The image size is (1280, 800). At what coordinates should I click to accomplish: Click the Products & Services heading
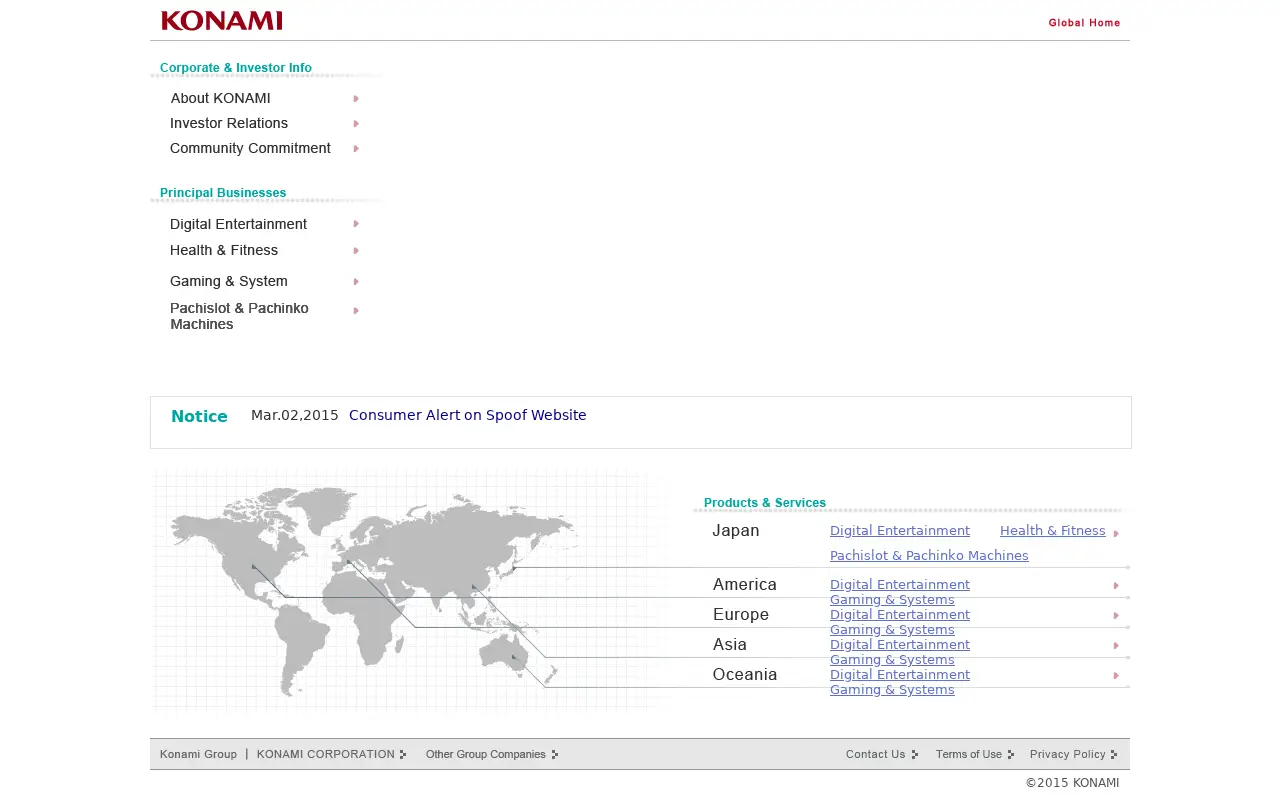(x=765, y=503)
